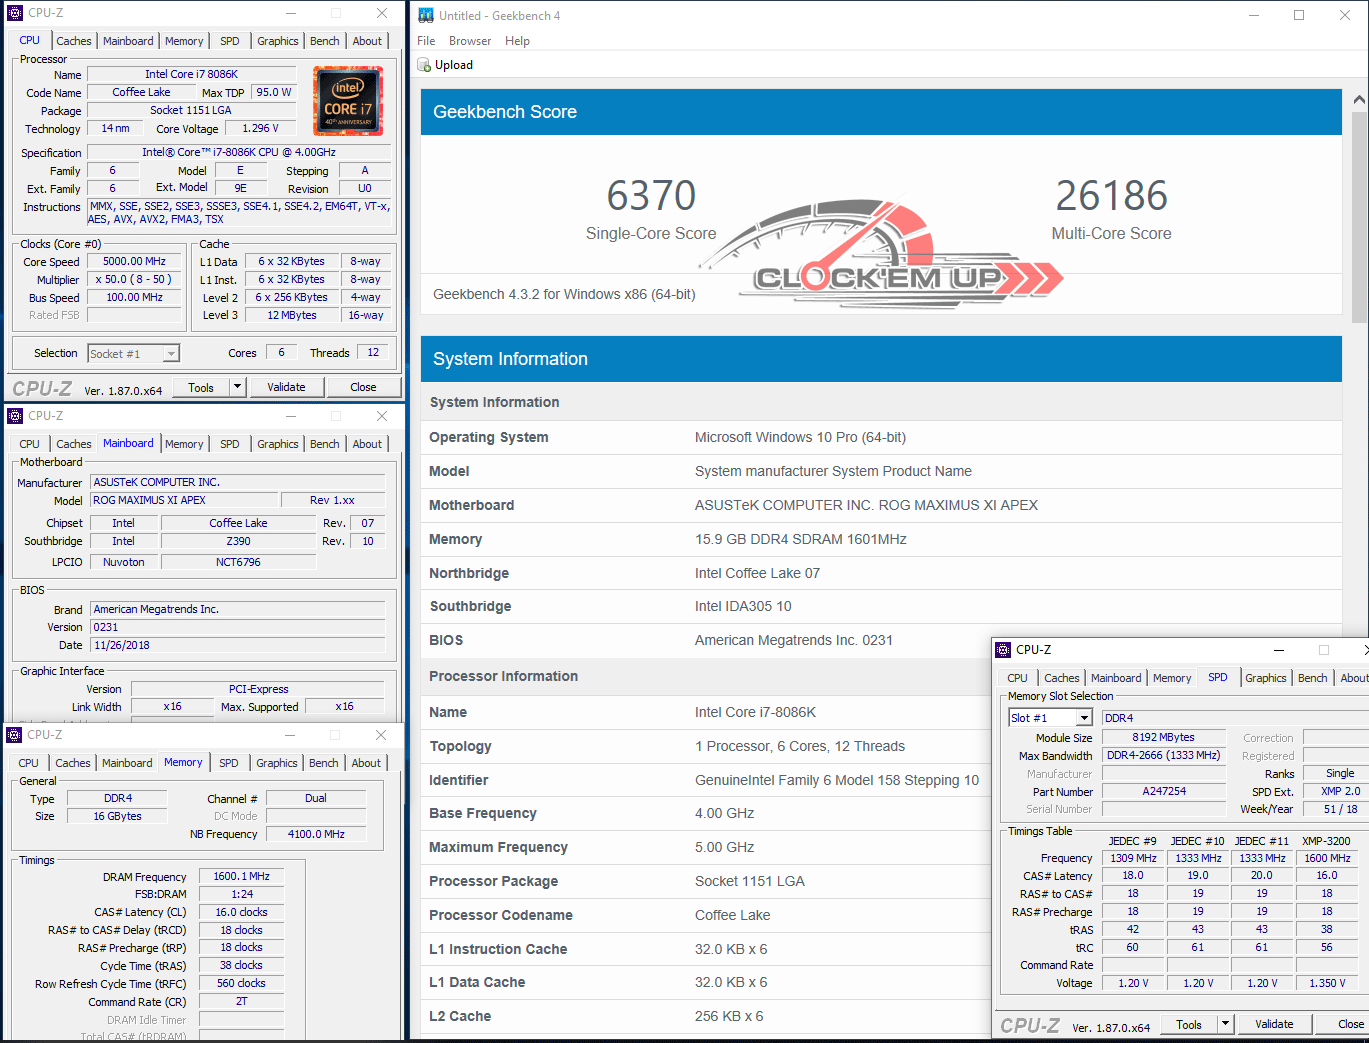The height and width of the screenshot is (1043, 1369).
Task: Switch to Graphics tab in SPD window
Action: click(1266, 678)
